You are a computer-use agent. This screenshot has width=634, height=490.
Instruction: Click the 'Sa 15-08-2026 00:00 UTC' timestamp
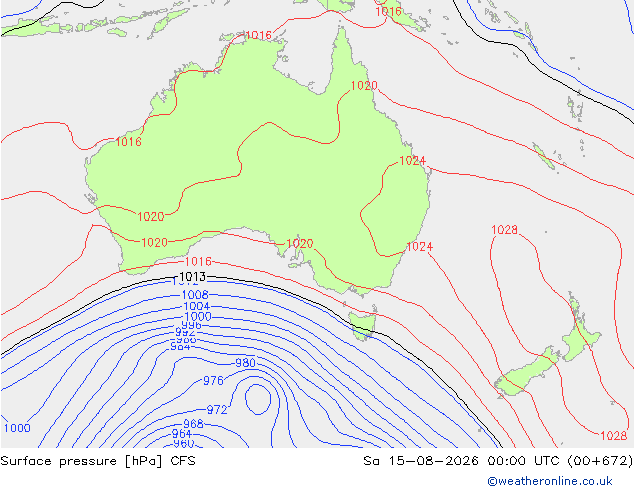coord(463,461)
